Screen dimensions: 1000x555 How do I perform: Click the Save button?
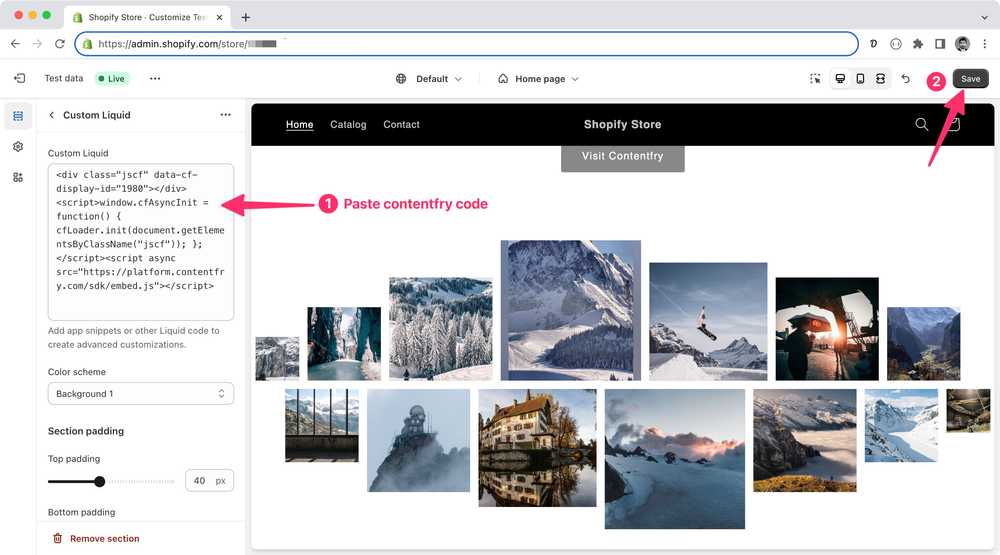point(970,79)
